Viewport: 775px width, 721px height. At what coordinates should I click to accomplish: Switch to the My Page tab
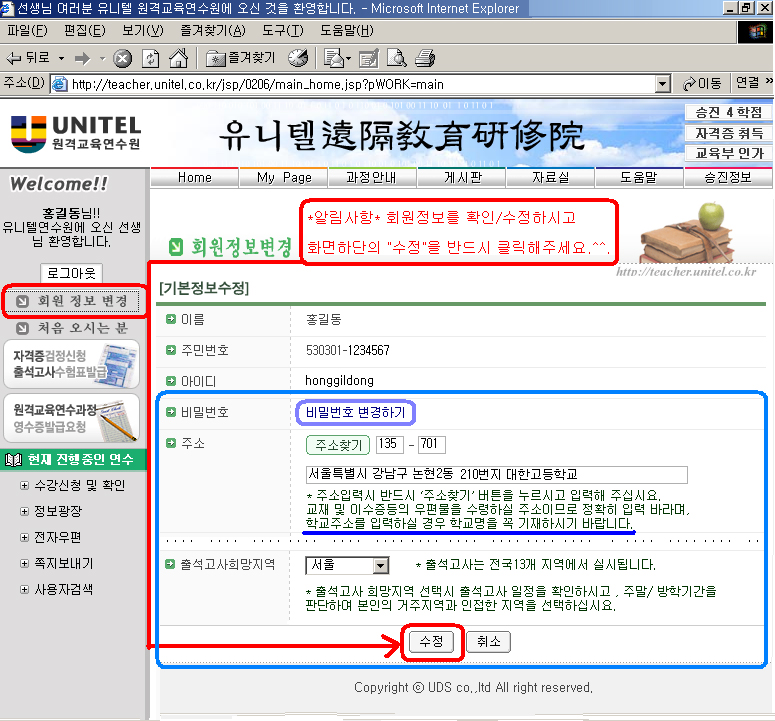tap(284, 178)
